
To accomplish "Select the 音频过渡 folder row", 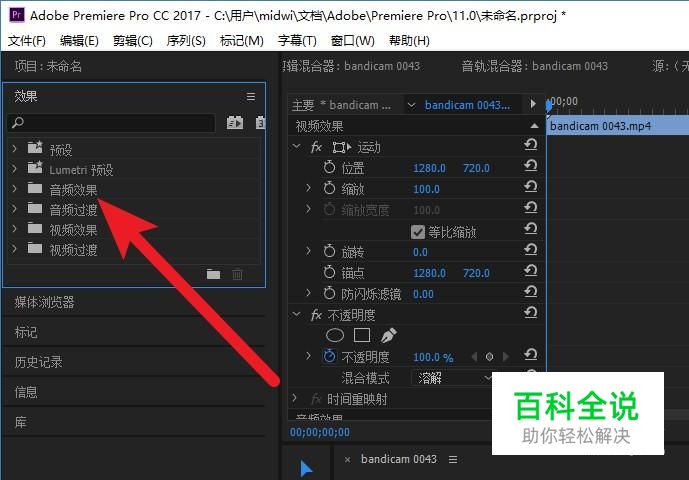I will tap(134, 209).
